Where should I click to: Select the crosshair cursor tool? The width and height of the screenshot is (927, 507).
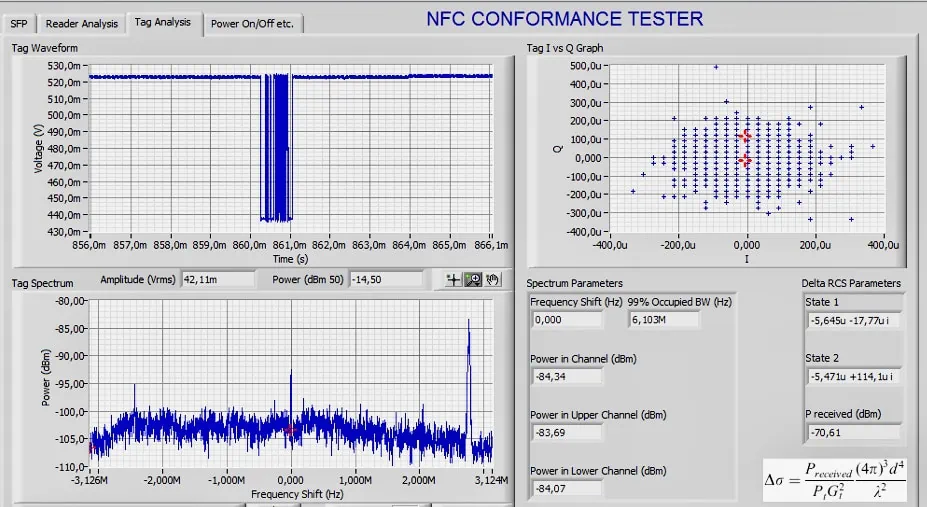tap(453, 280)
